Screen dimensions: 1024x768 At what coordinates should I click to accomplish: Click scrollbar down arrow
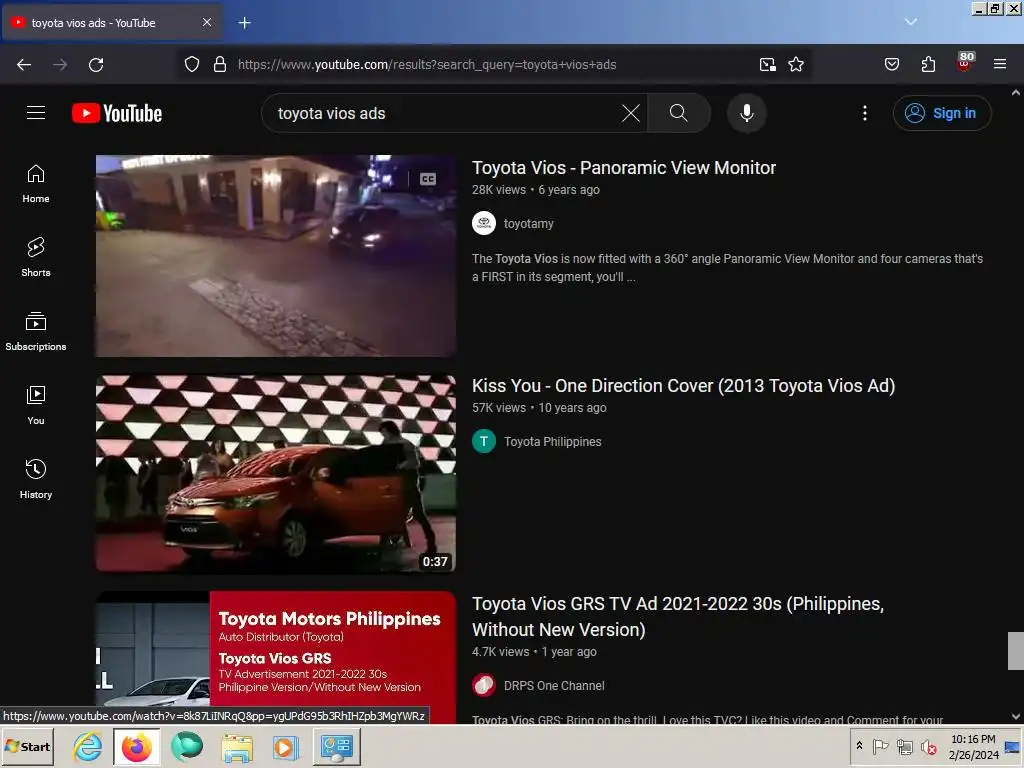click(1016, 716)
